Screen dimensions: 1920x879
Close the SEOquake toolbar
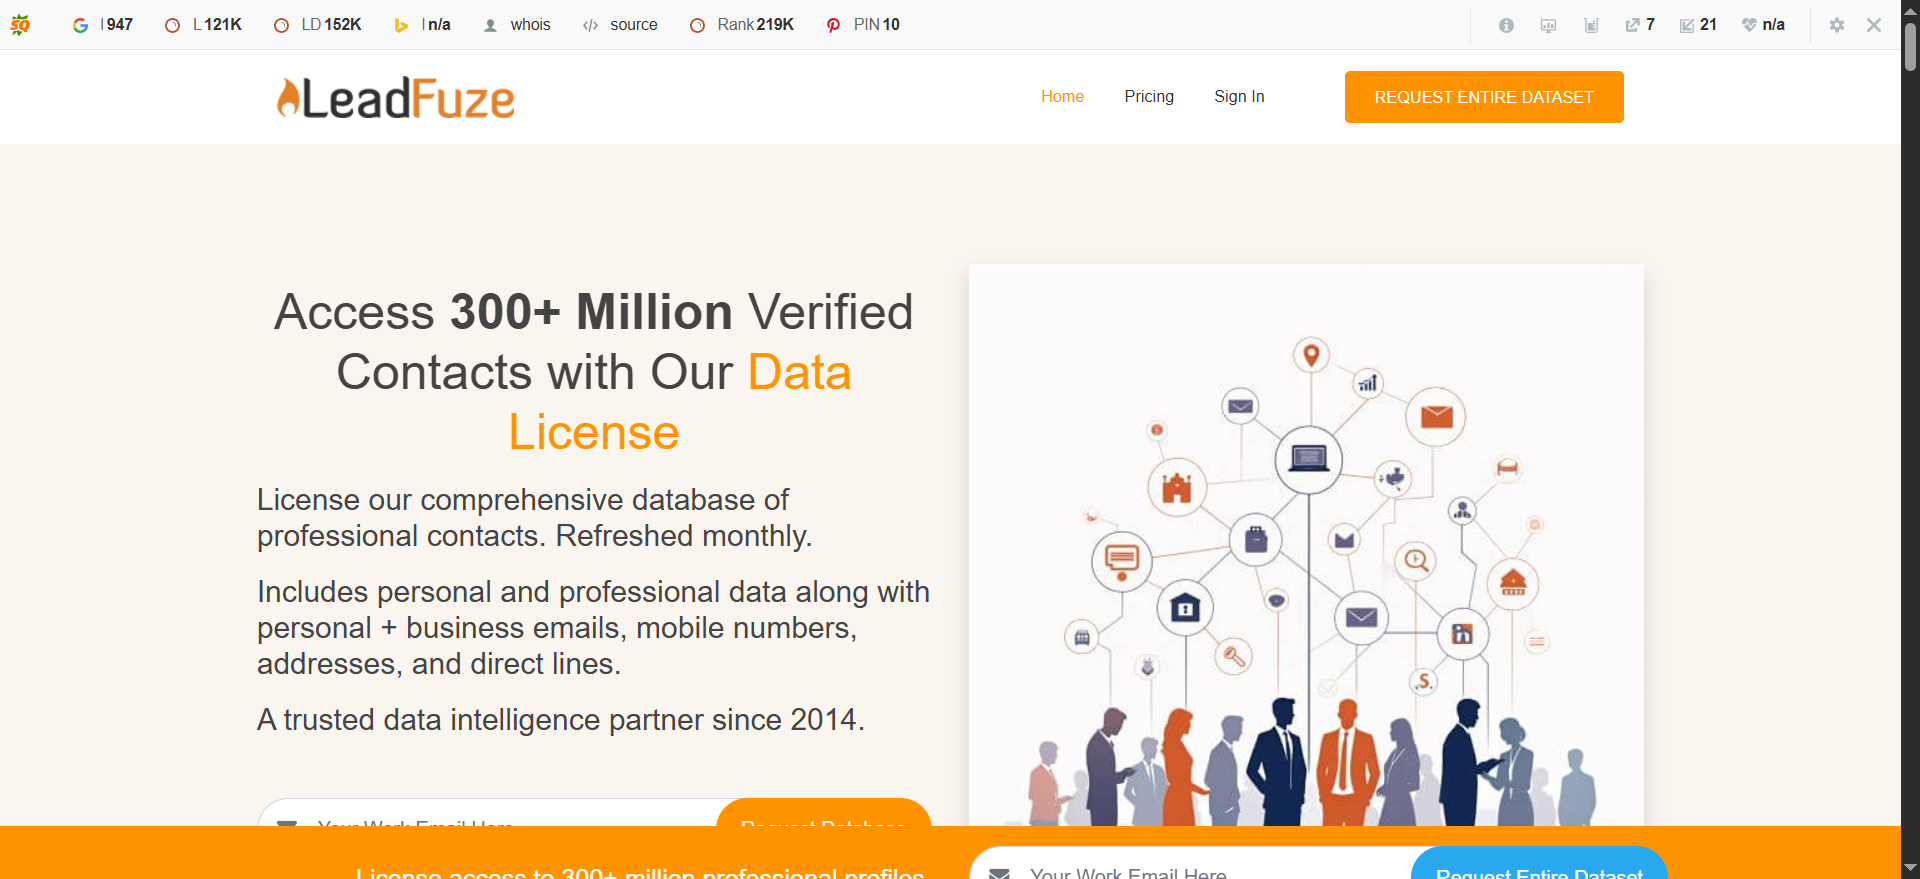[x=1874, y=25]
